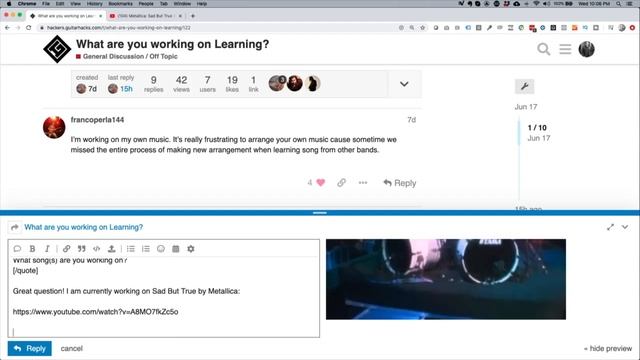Image resolution: width=640 pixels, height=360 pixels.
Task: Click the site logo diamond icon
Action: click(57, 49)
